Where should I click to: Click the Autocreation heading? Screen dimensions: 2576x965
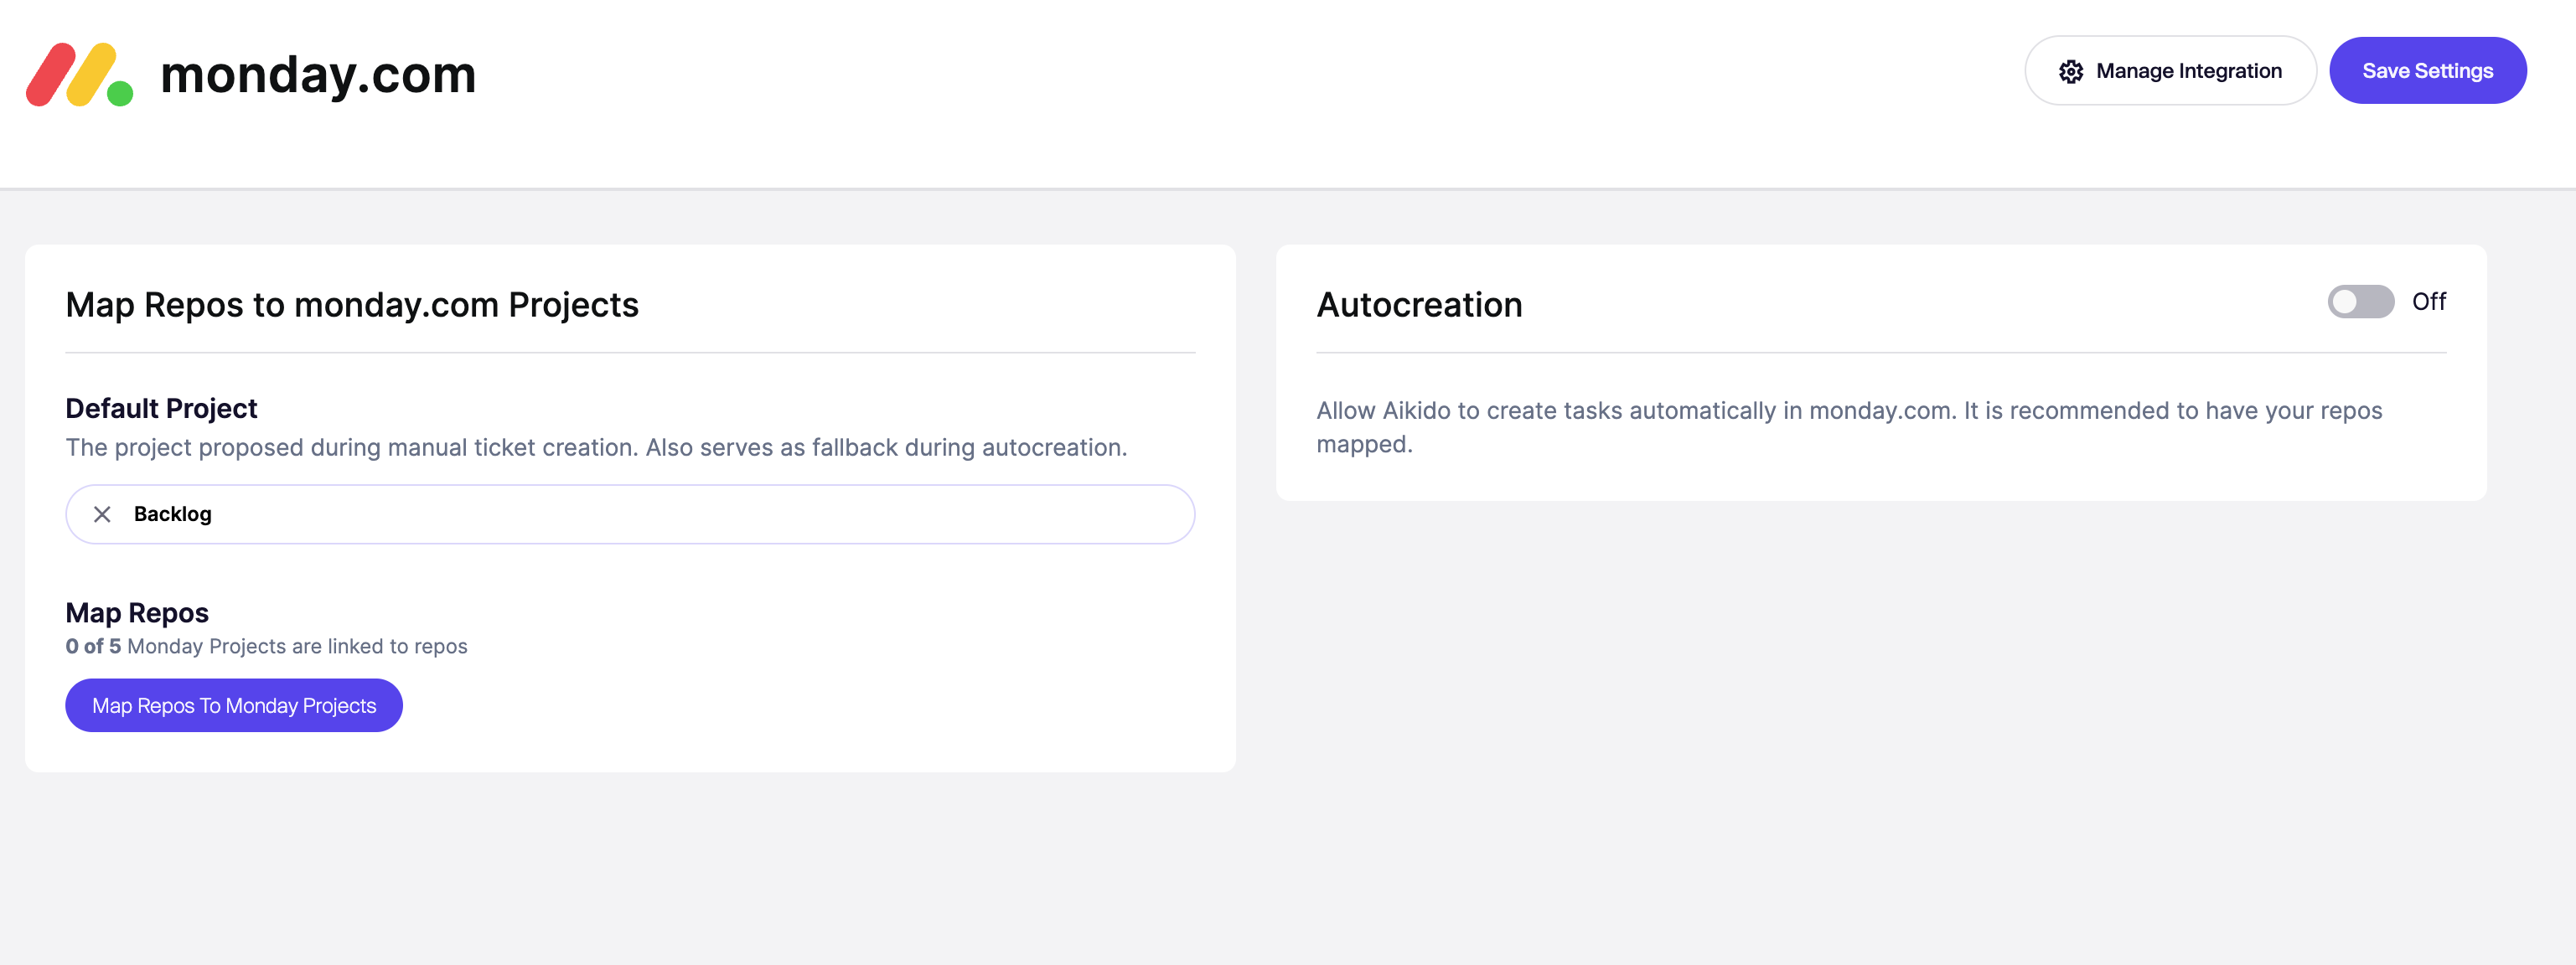[x=1419, y=304]
